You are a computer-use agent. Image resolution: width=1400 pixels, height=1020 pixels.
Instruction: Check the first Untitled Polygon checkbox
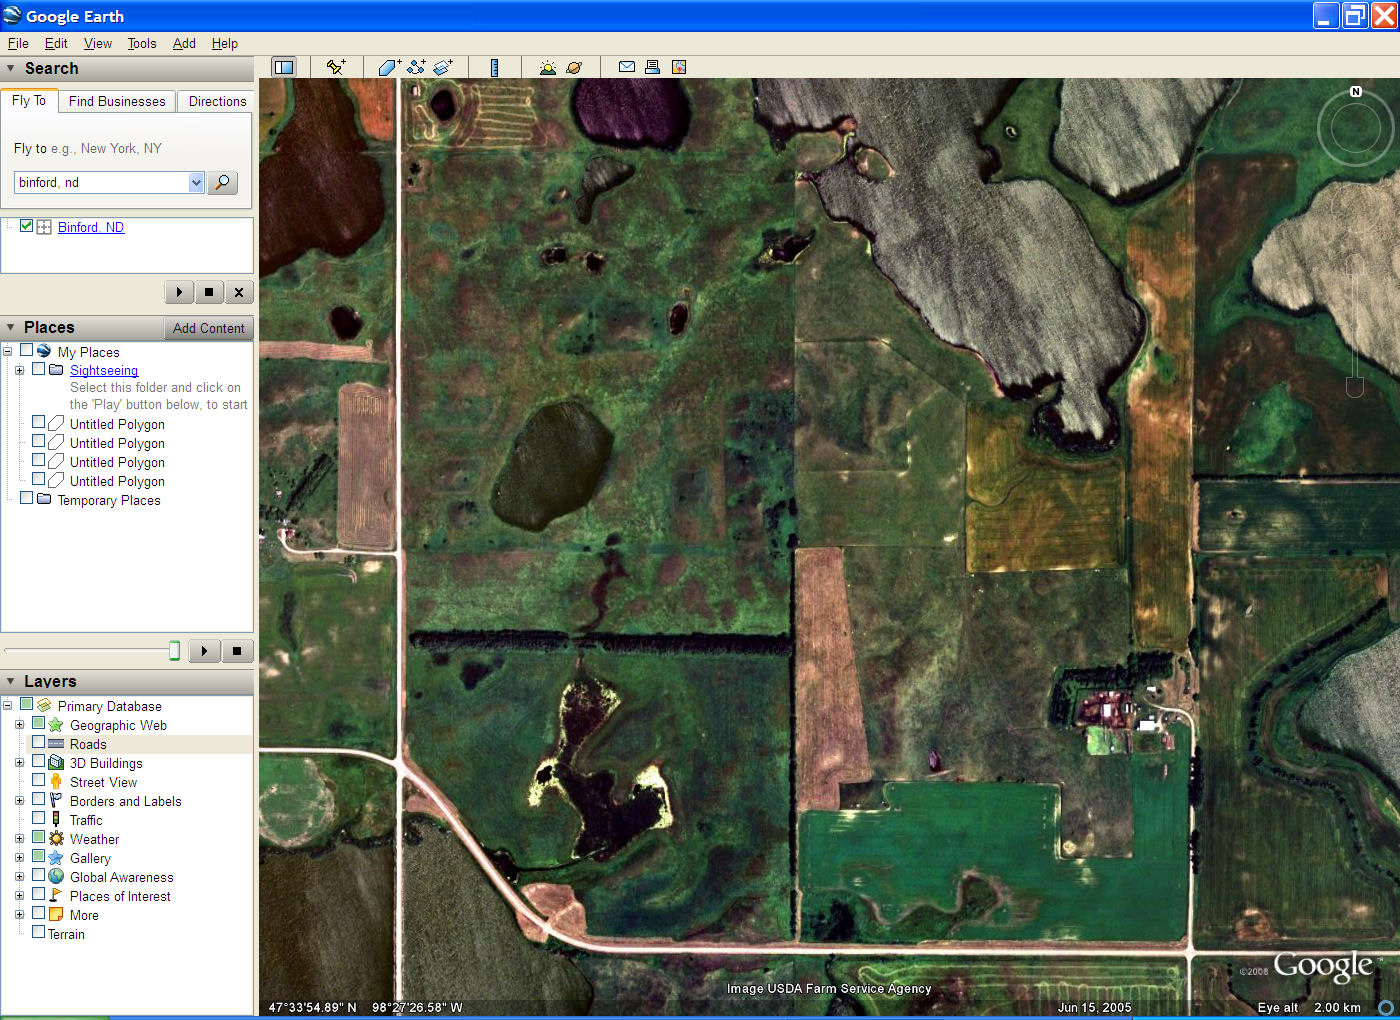(38, 422)
